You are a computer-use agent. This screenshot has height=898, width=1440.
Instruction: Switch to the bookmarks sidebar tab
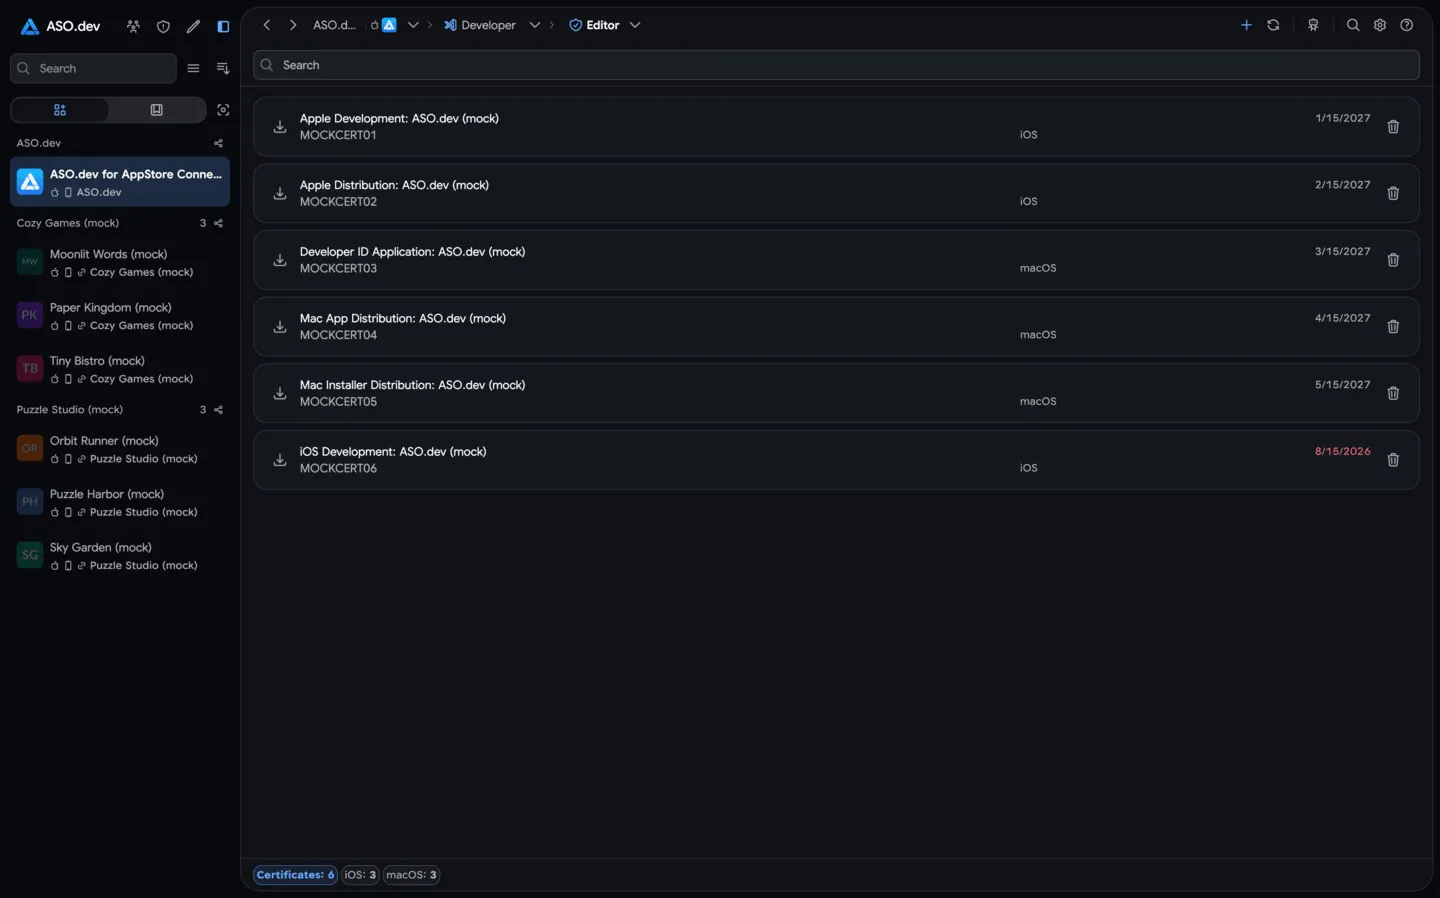pyautogui.click(x=157, y=110)
